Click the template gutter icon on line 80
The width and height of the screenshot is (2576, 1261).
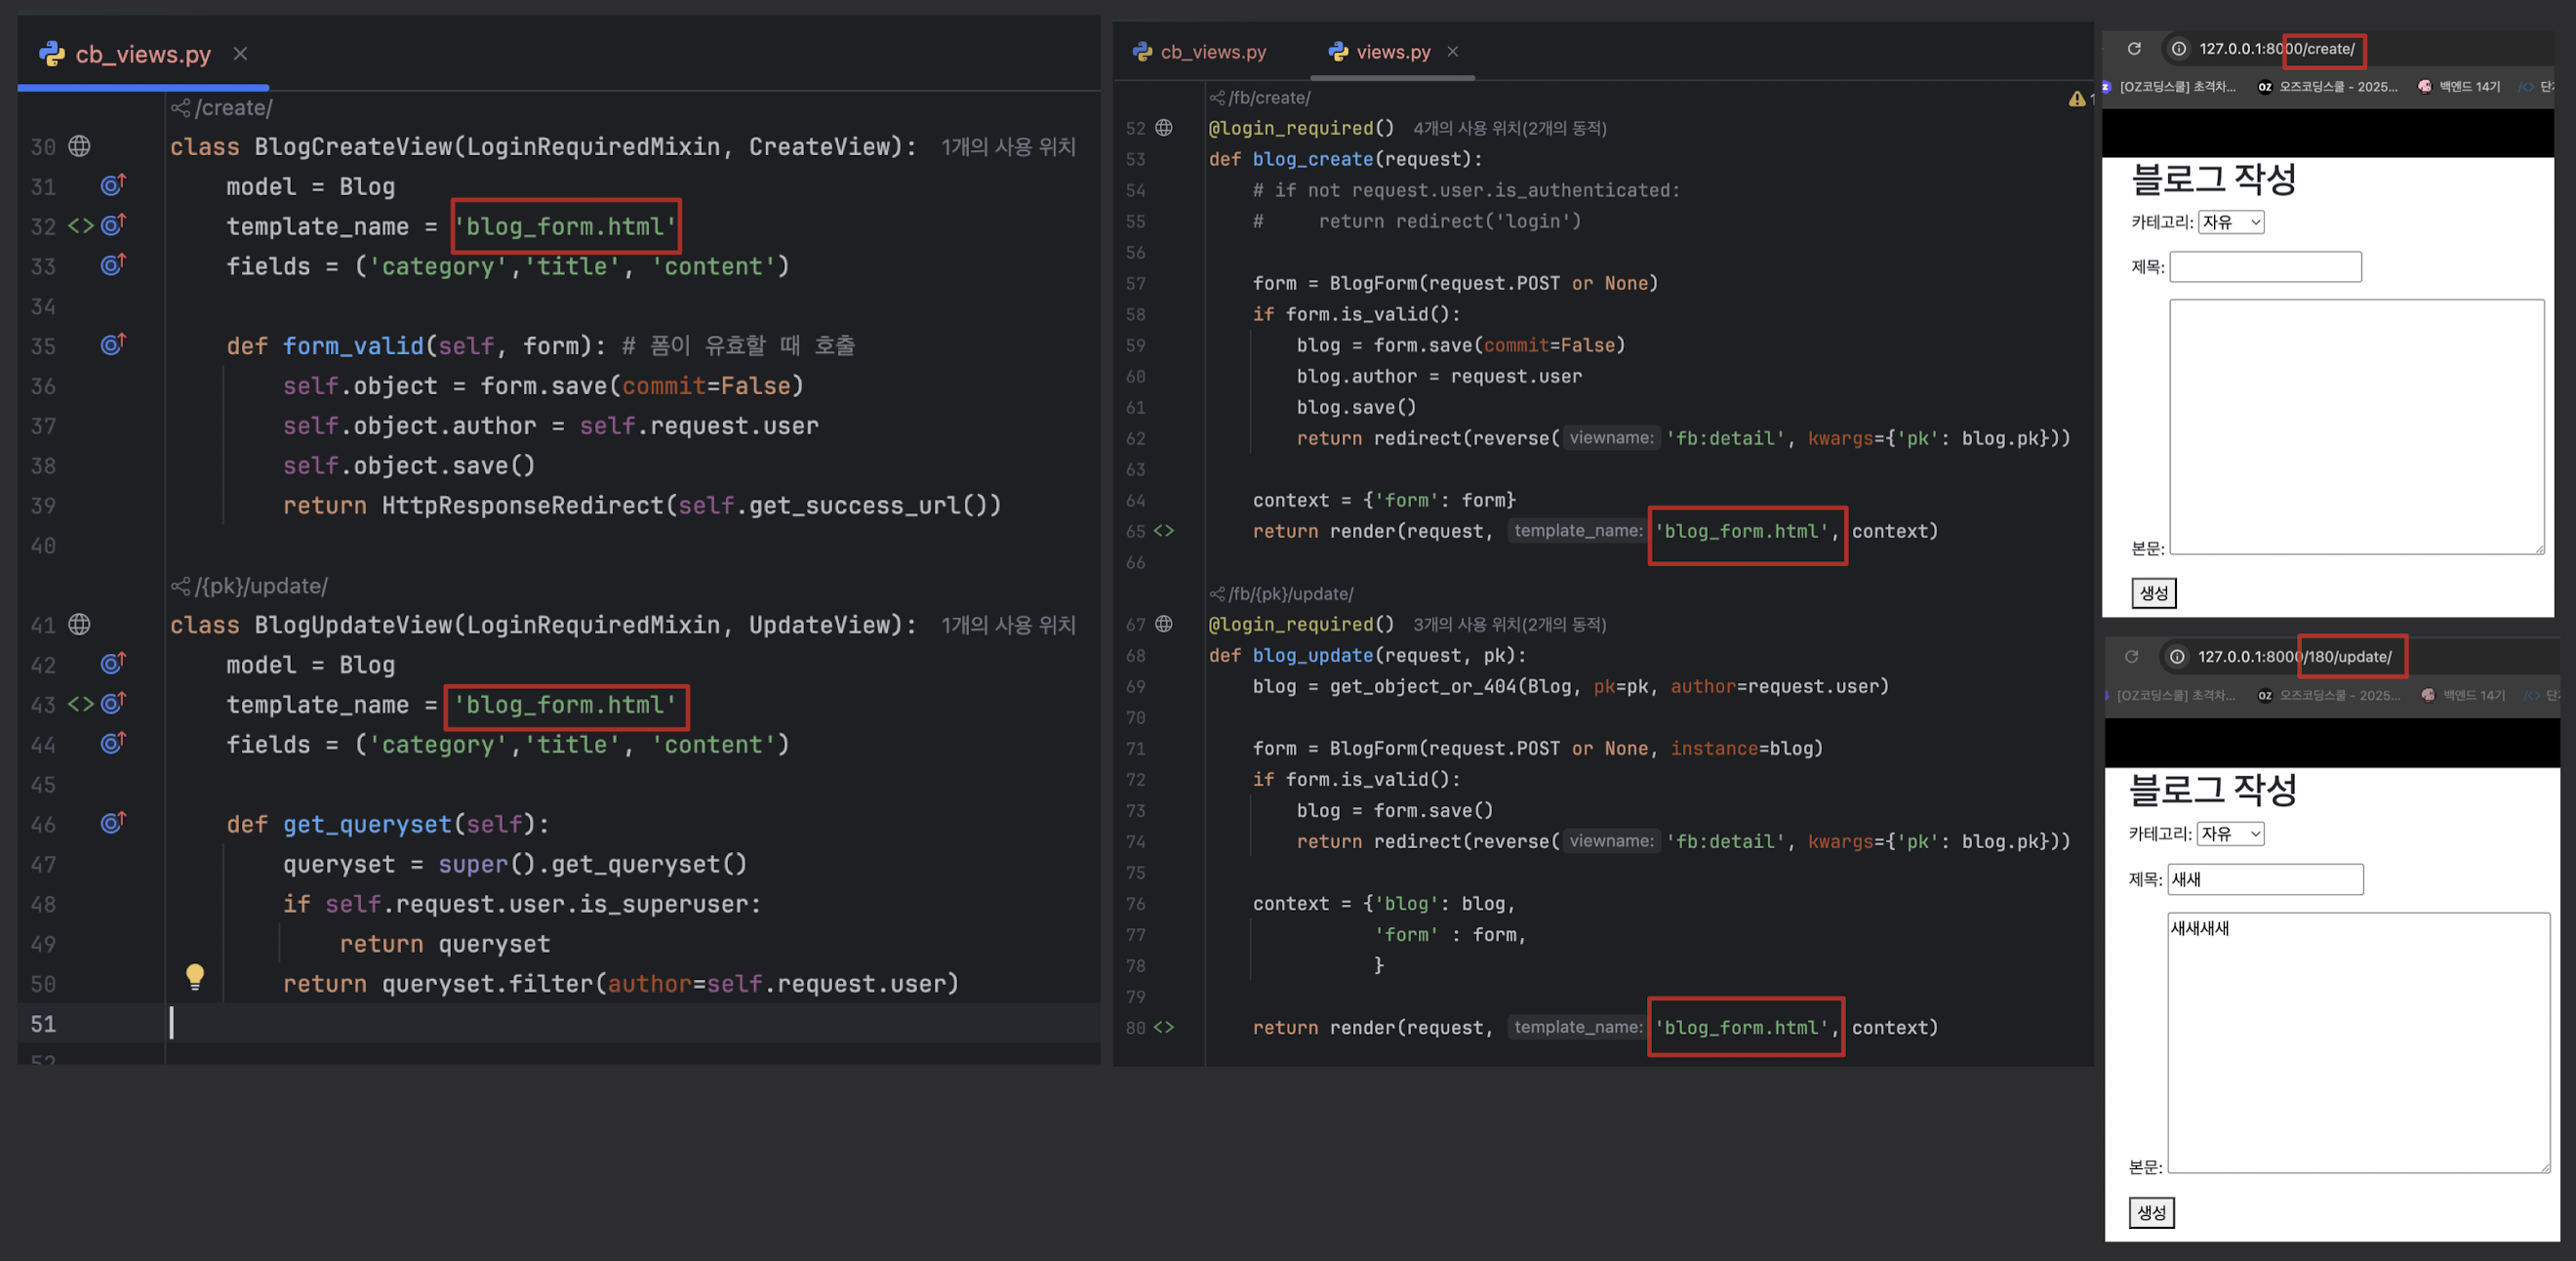(1164, 1027)
